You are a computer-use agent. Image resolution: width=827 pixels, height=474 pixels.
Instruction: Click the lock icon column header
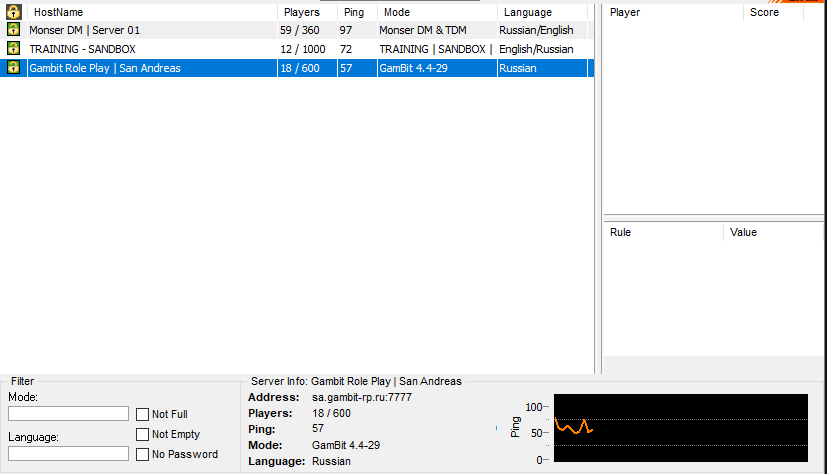(13, 12)
